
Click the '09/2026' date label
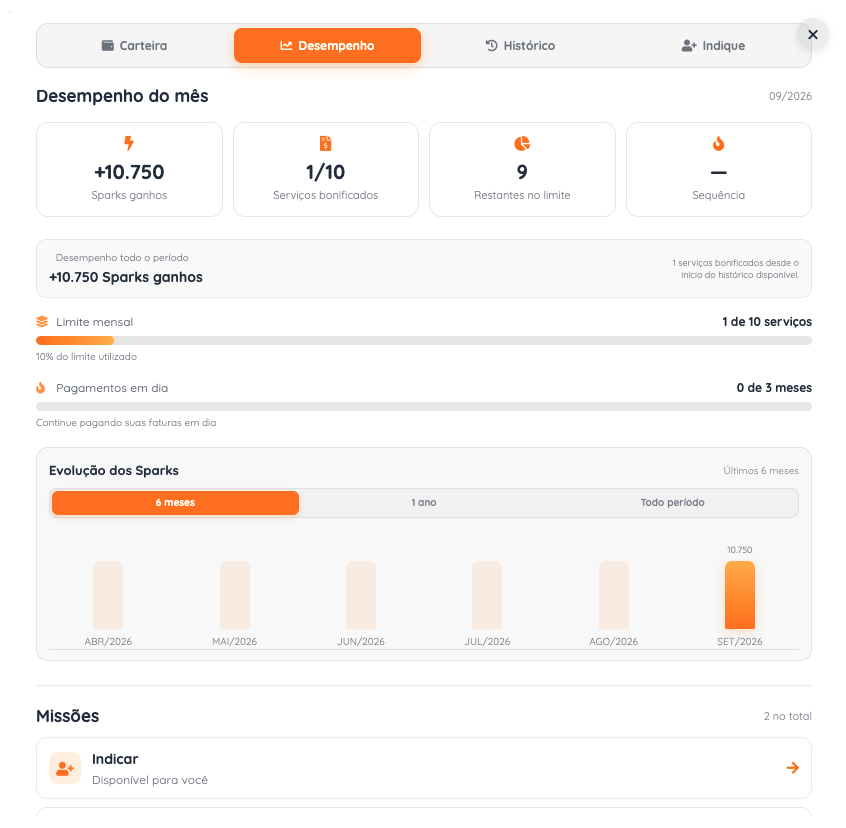pos(790,96)
